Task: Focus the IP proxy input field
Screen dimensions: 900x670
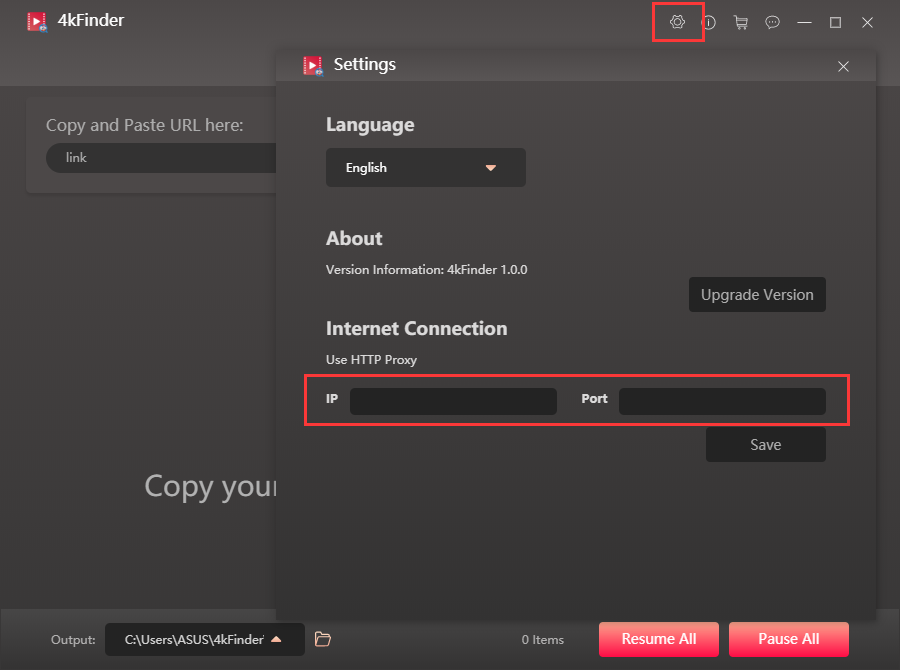Action: click(452, 401)
